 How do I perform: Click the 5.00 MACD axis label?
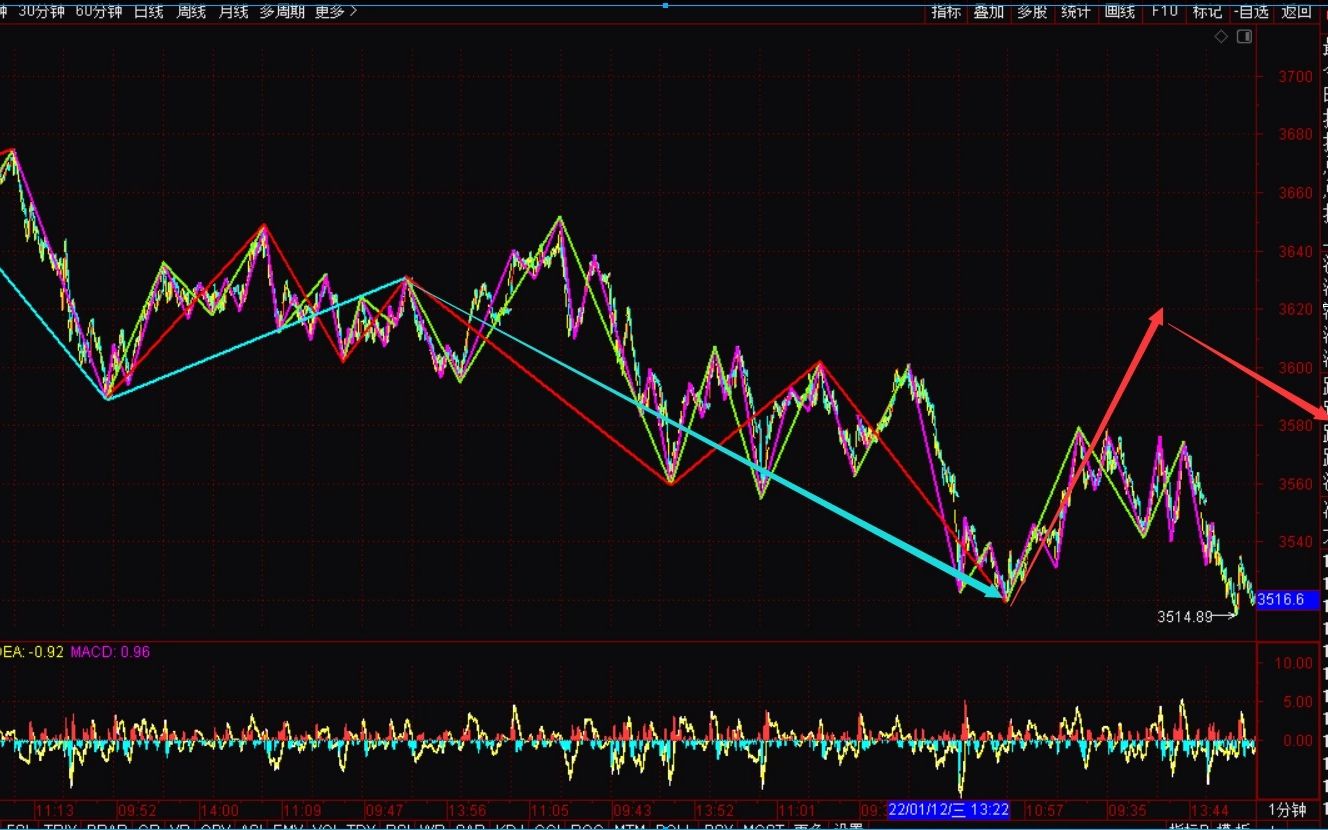1299,702
